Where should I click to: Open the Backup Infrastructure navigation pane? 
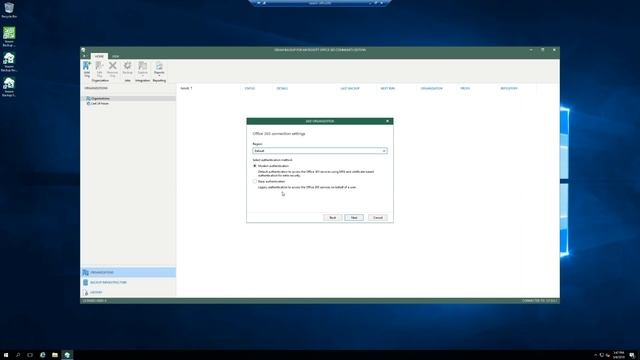point(129,282)
